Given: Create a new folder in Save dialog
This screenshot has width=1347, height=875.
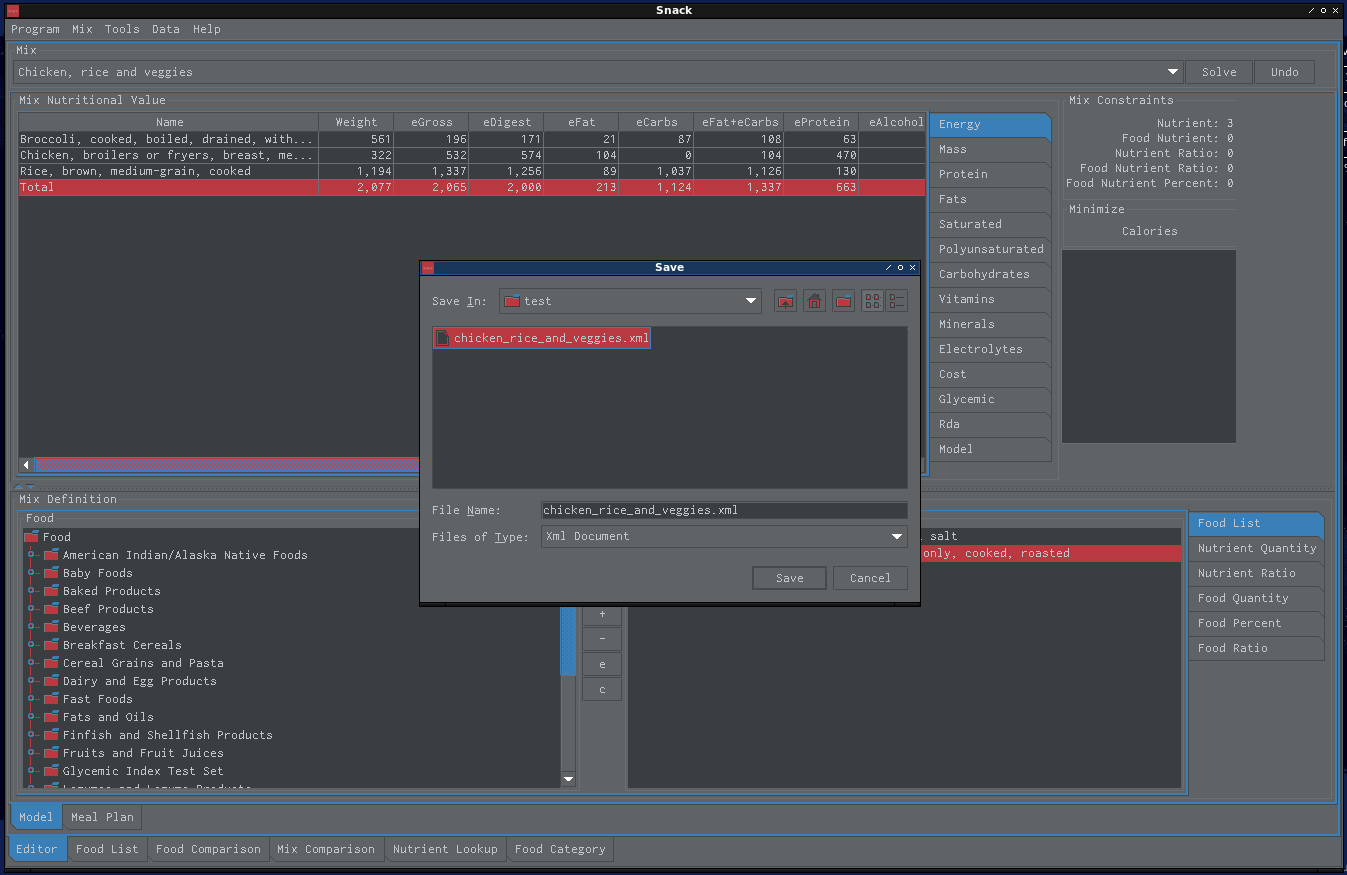Looking at the screenshot, I should pos(844,301).
